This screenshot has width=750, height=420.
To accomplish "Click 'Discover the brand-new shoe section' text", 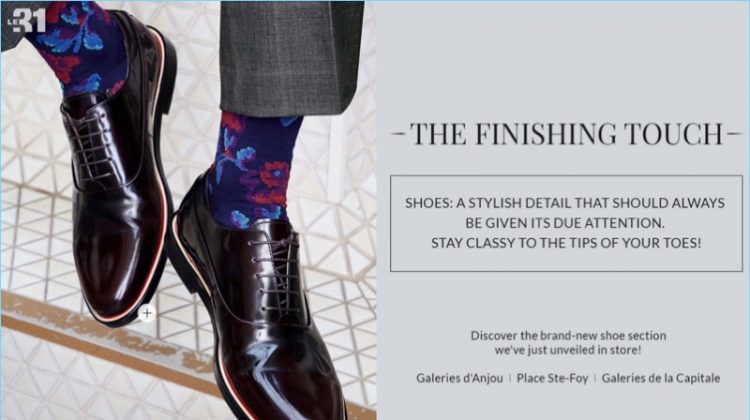I will [x=568, y=335].
